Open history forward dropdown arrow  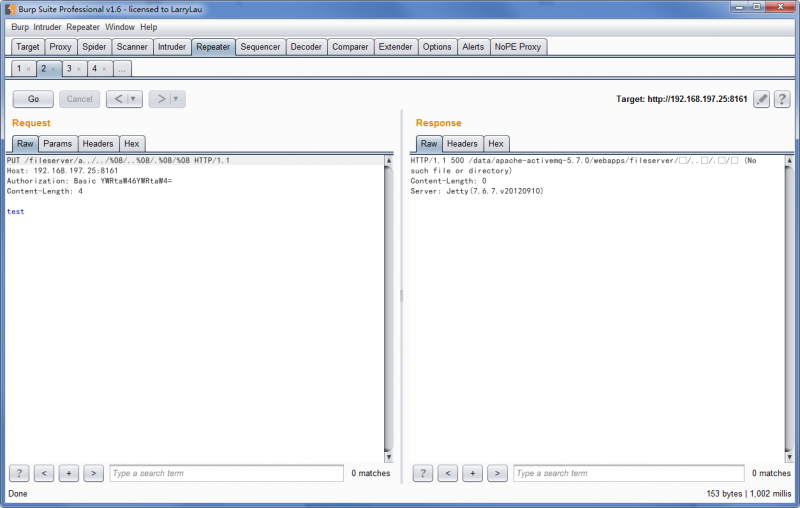[176, 99]
